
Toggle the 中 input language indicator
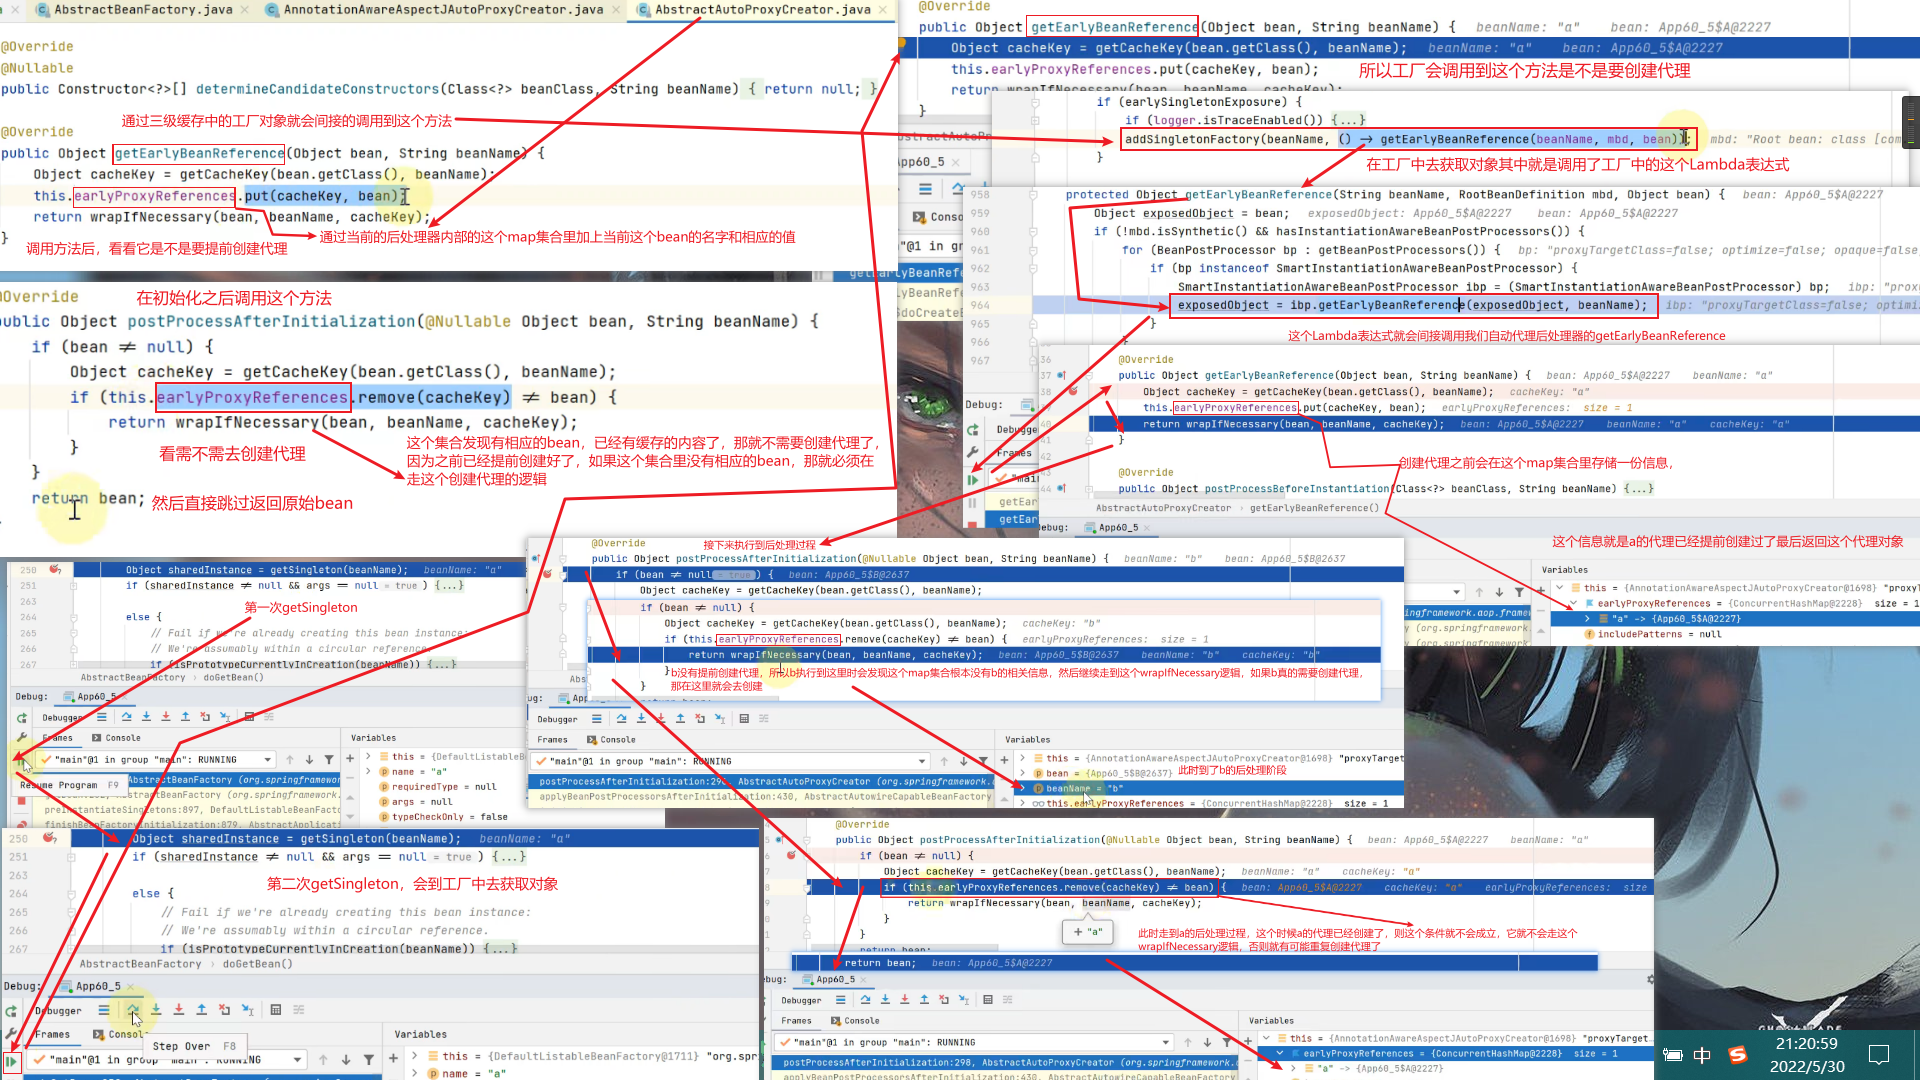[1702, 1054]
